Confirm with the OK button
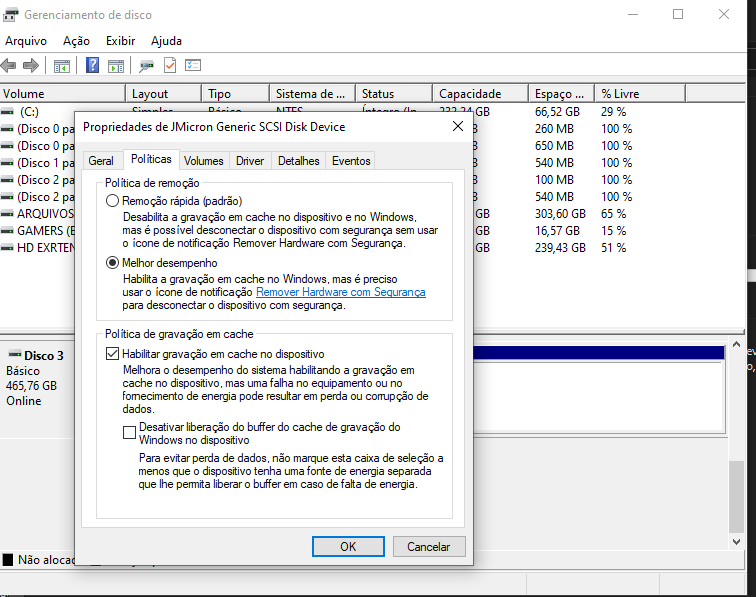This screenshot has height=597, width=756. (x=348, y=546)
